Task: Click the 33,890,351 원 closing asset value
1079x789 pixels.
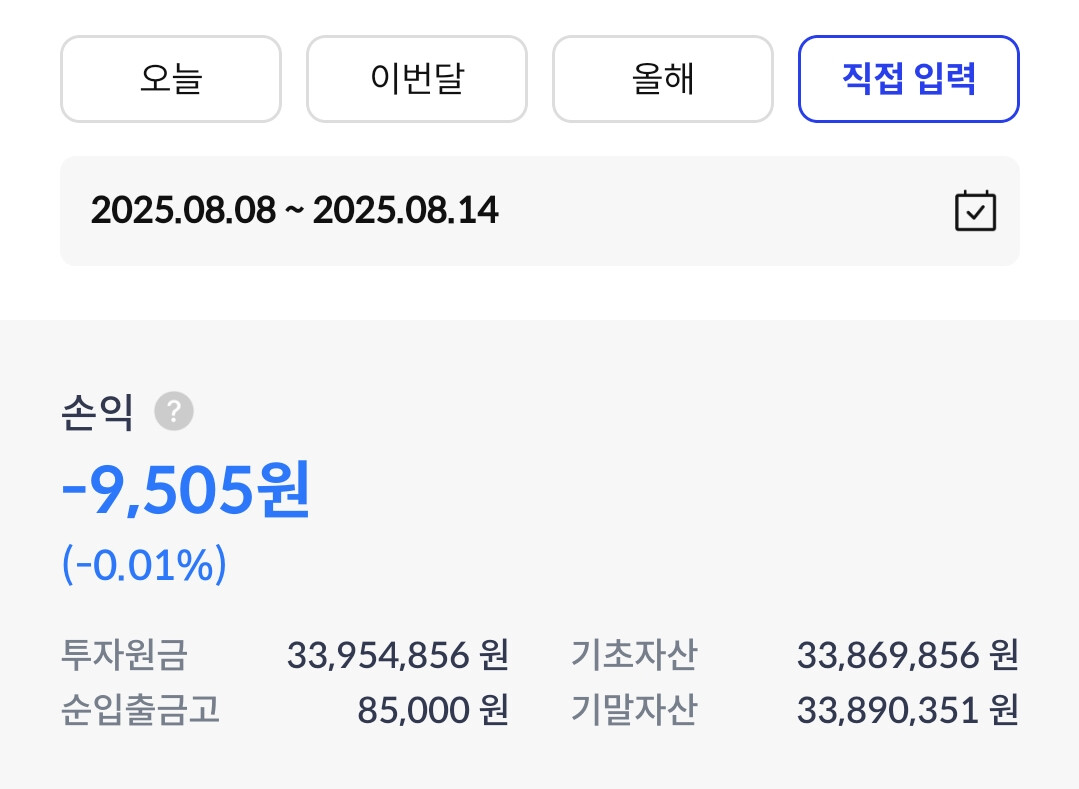Action: coord(907,710)
